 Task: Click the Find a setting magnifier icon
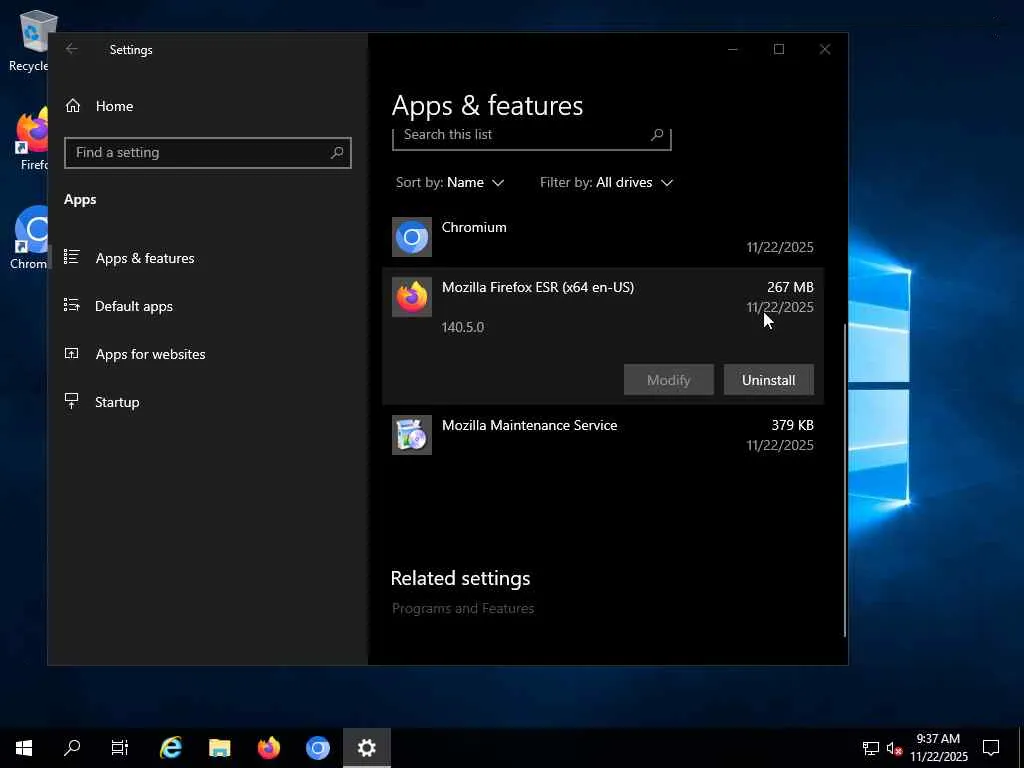(337, 153)
